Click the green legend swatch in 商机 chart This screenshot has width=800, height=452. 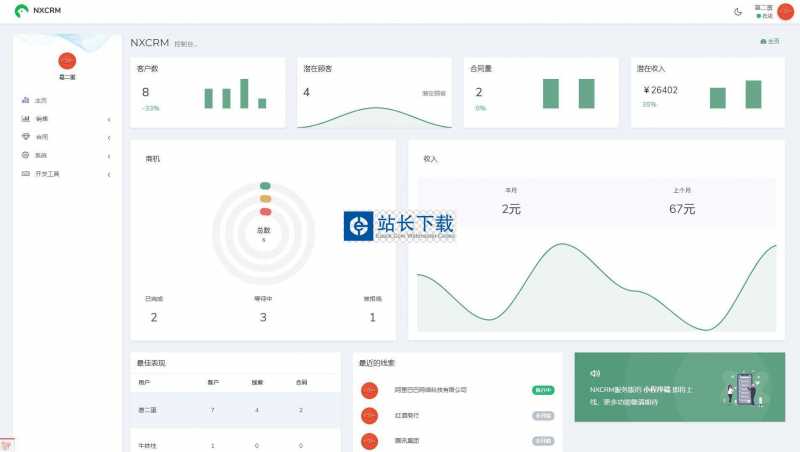(x=265, y=186)
